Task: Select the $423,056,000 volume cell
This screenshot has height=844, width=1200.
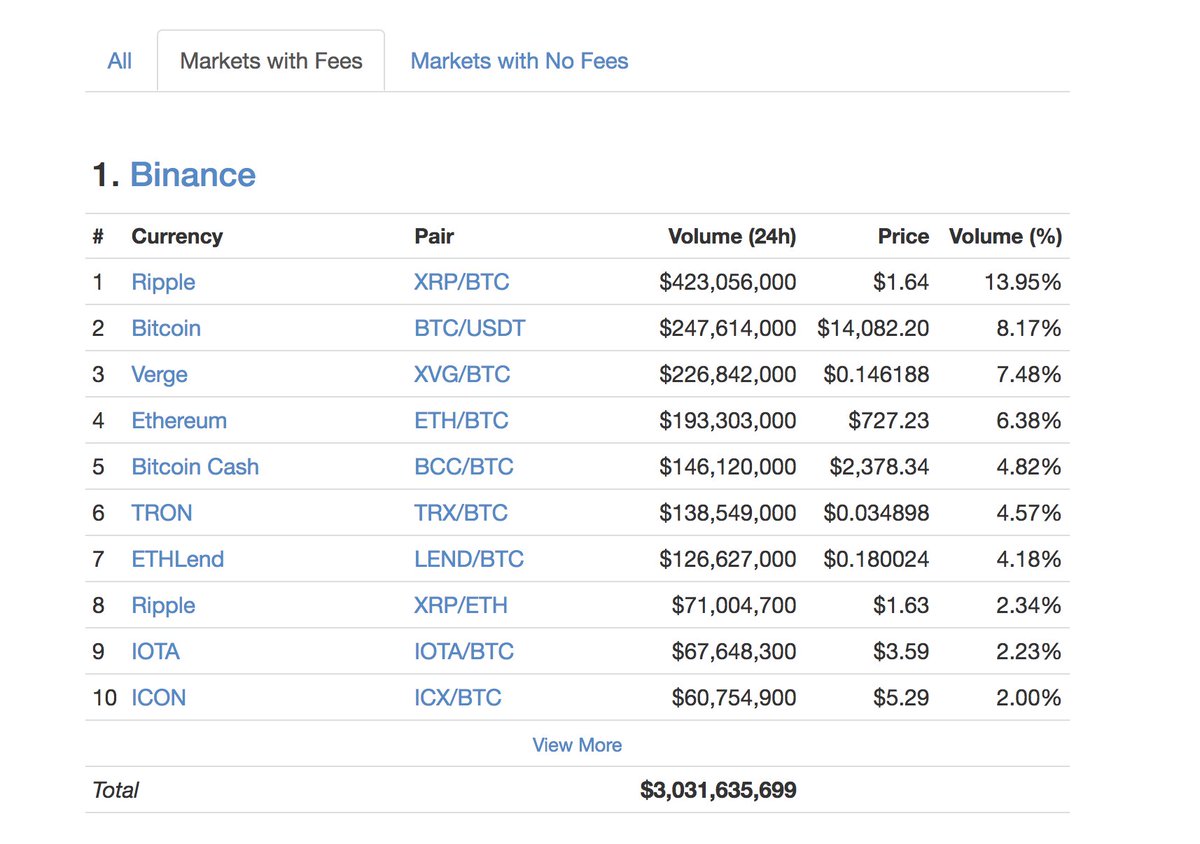Action: (728, 282)
